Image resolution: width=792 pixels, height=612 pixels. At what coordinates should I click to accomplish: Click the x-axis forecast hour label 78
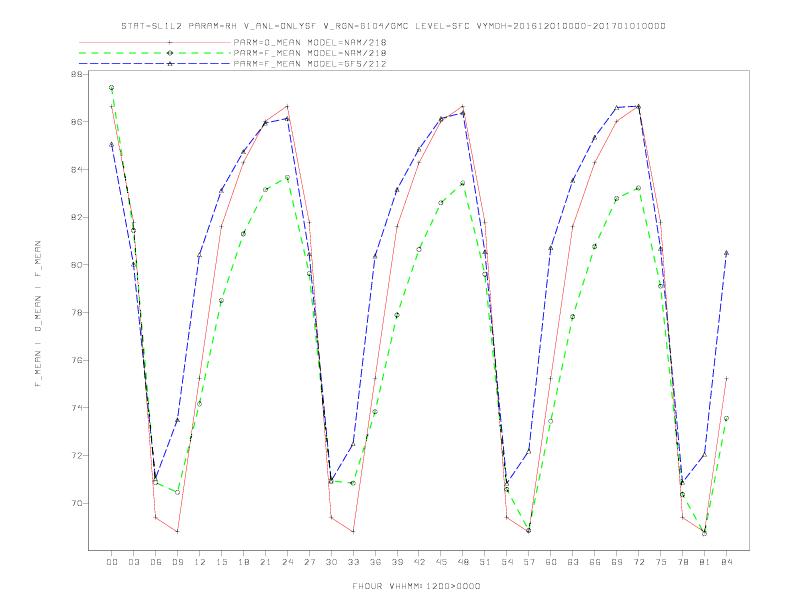click(x=682, y=562)
